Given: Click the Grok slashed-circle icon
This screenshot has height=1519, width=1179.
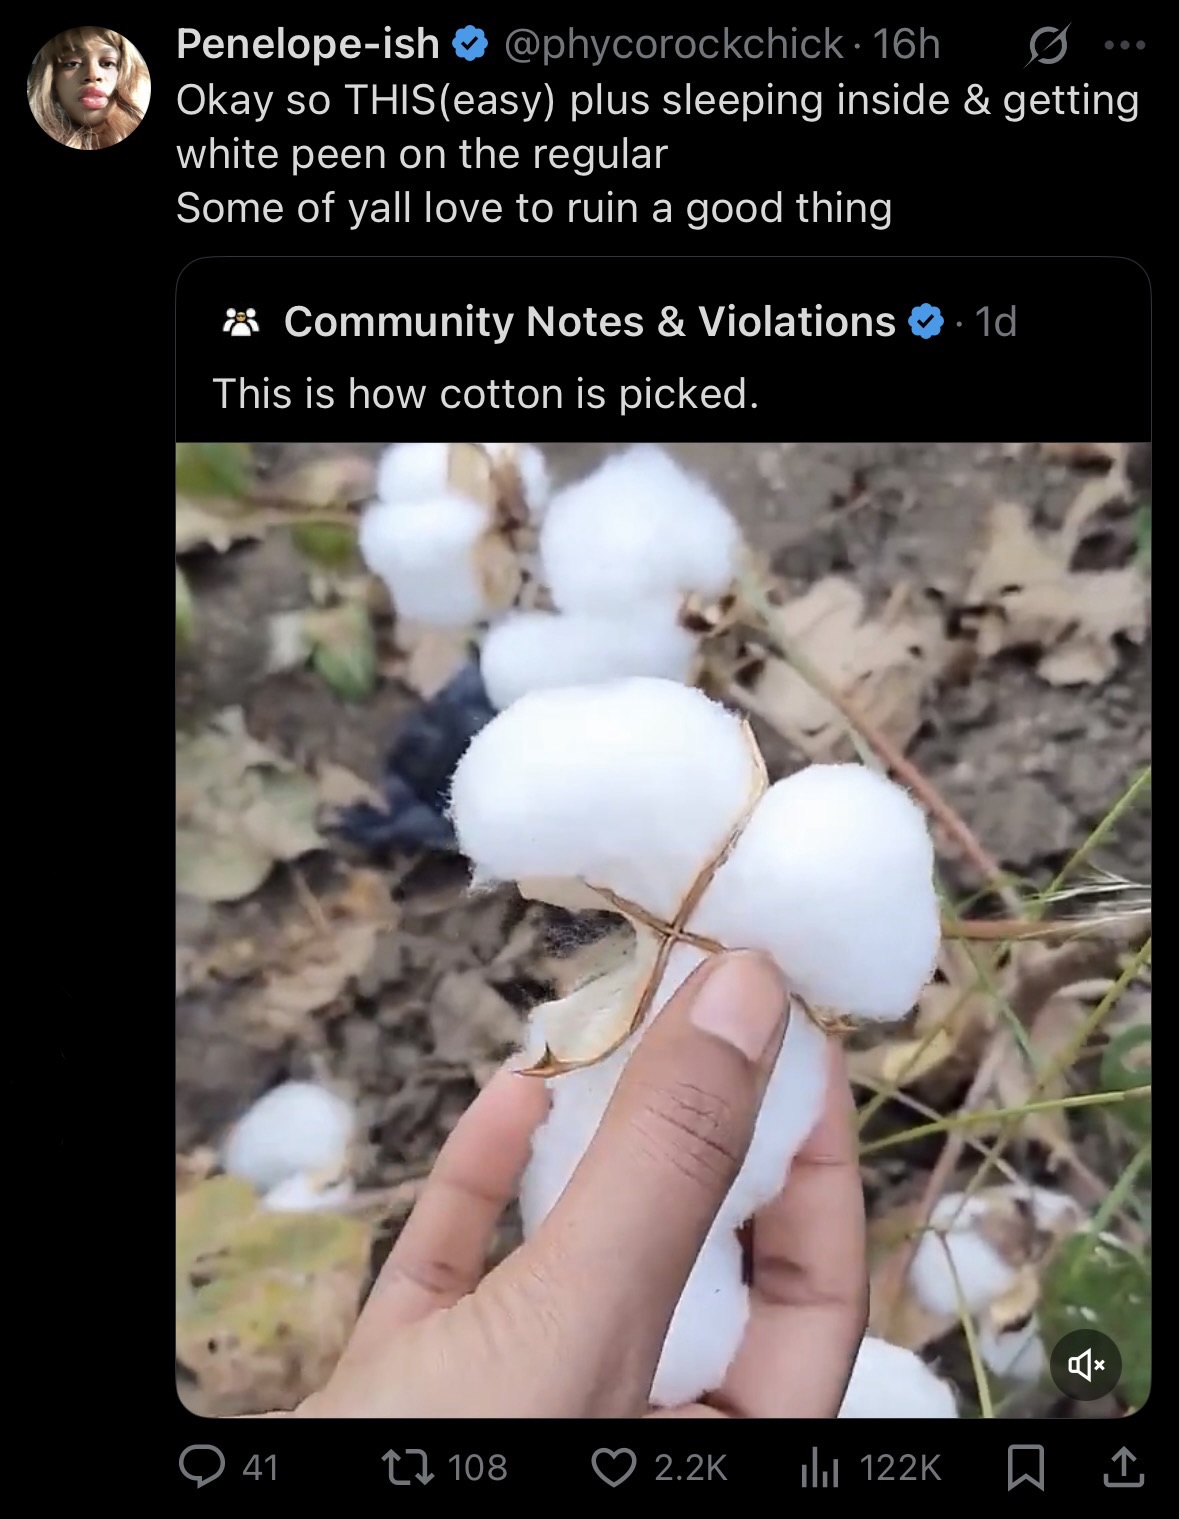Looking at the screenshot, I should [x=1047, y=46].
